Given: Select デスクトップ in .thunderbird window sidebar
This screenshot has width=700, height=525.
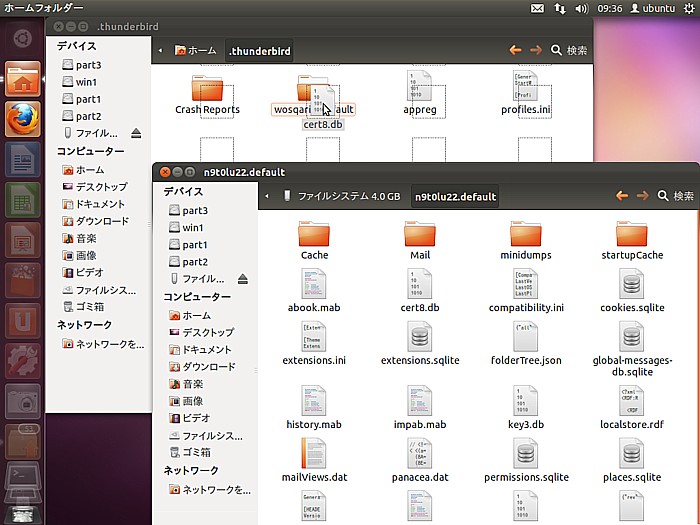Looking at the screenshot, I should [x=95, y=187].
